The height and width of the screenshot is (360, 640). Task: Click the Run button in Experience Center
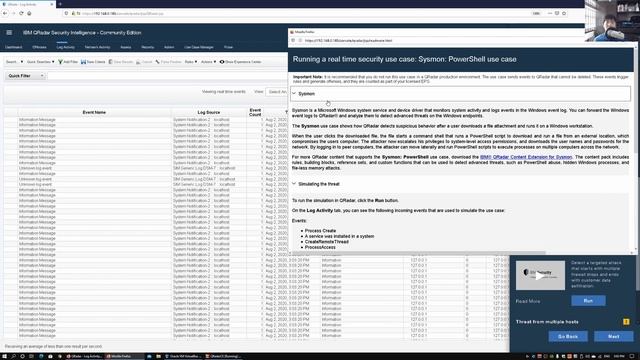pyautogui.click(x=588, y=301)
